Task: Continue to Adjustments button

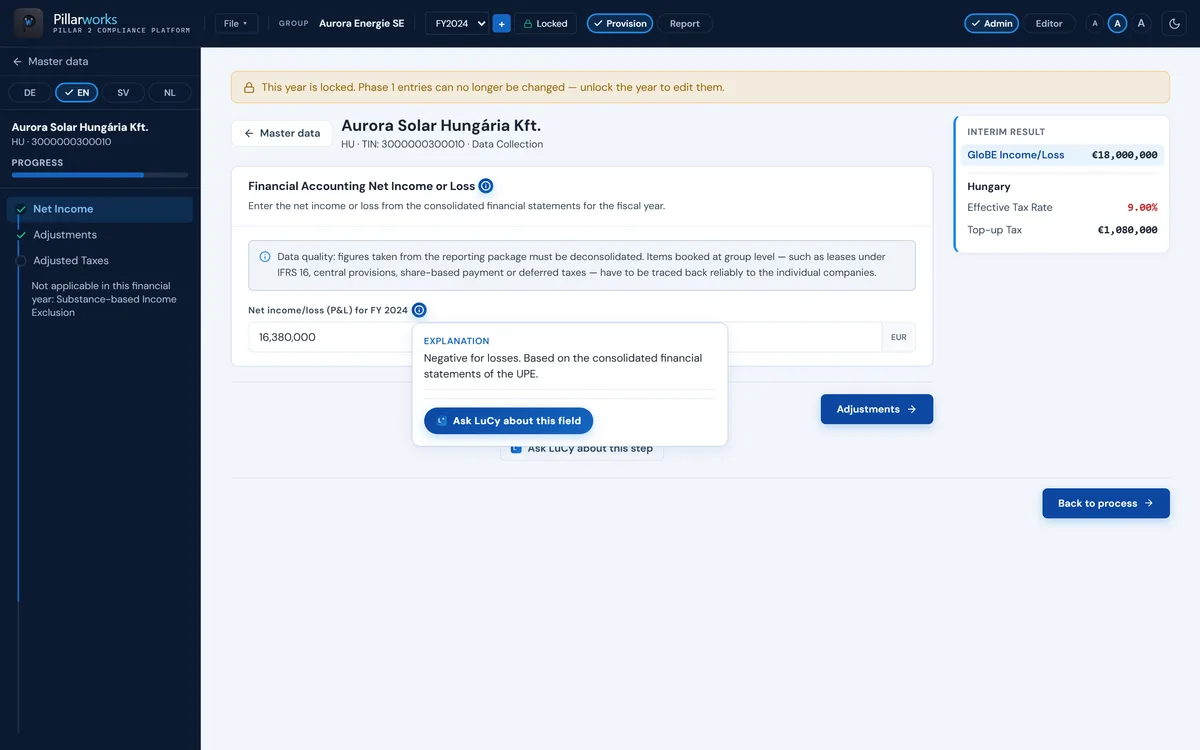Action: (877, 409)
